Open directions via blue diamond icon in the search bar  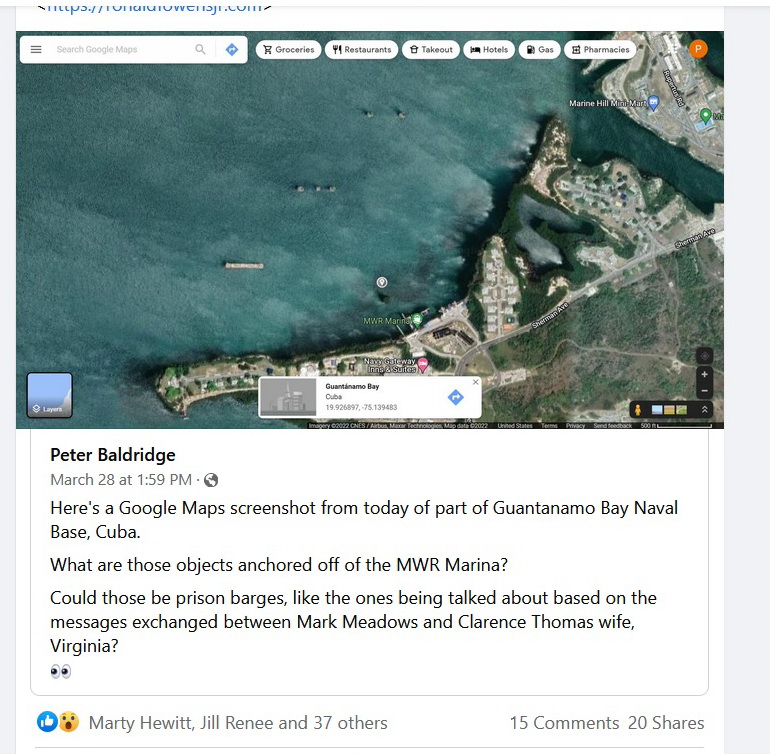pos(232,50)
